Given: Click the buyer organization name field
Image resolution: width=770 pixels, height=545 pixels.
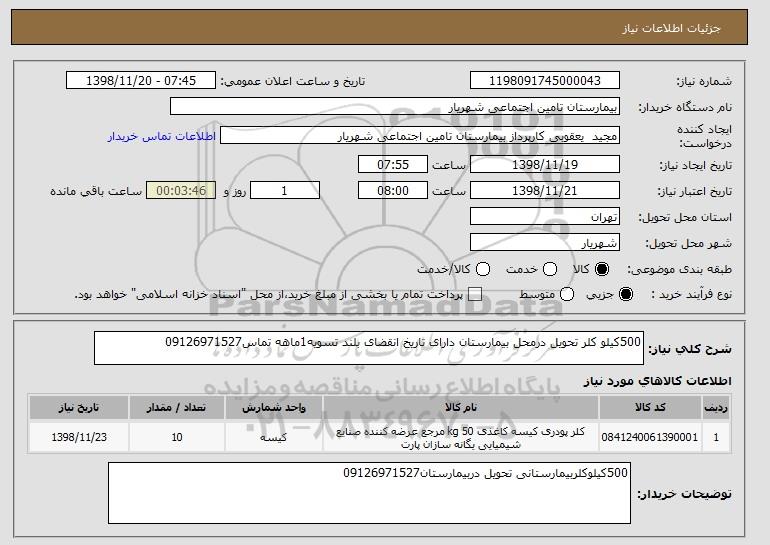Looking at the screenshot, I should pos(395,107).
